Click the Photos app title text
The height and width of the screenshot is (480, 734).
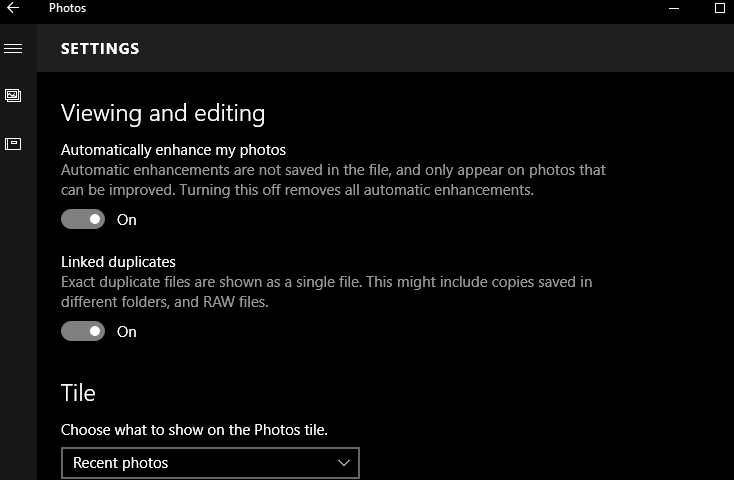point(67,8)
